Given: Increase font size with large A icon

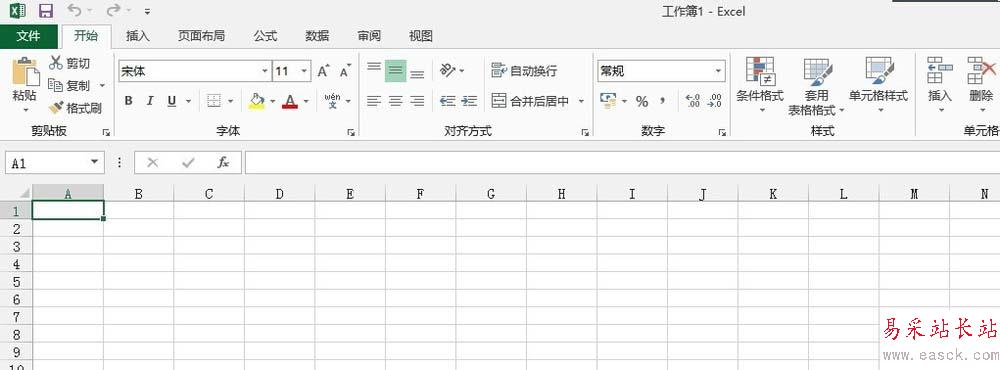Looking at the screenshot, I should pos(323,71).
